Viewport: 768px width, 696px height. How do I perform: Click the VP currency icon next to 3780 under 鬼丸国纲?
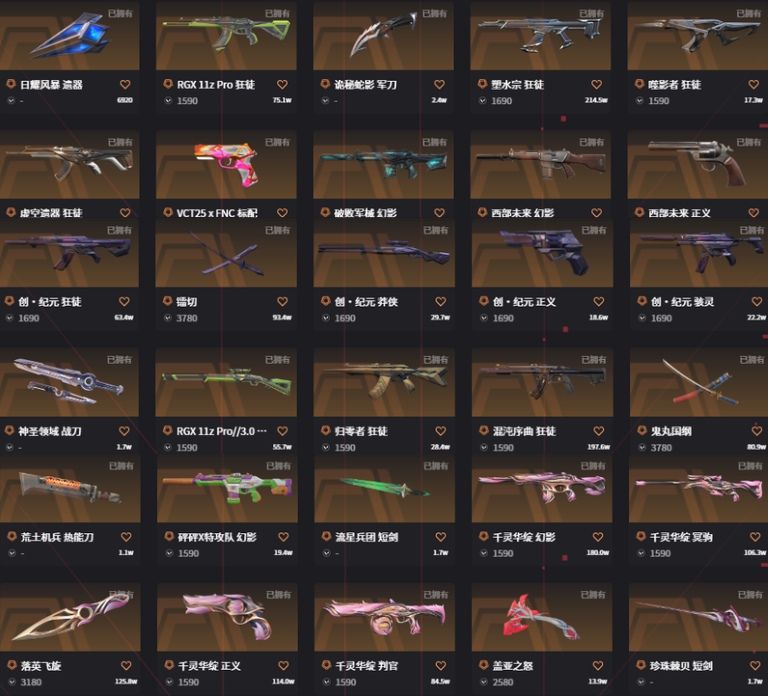641,448
